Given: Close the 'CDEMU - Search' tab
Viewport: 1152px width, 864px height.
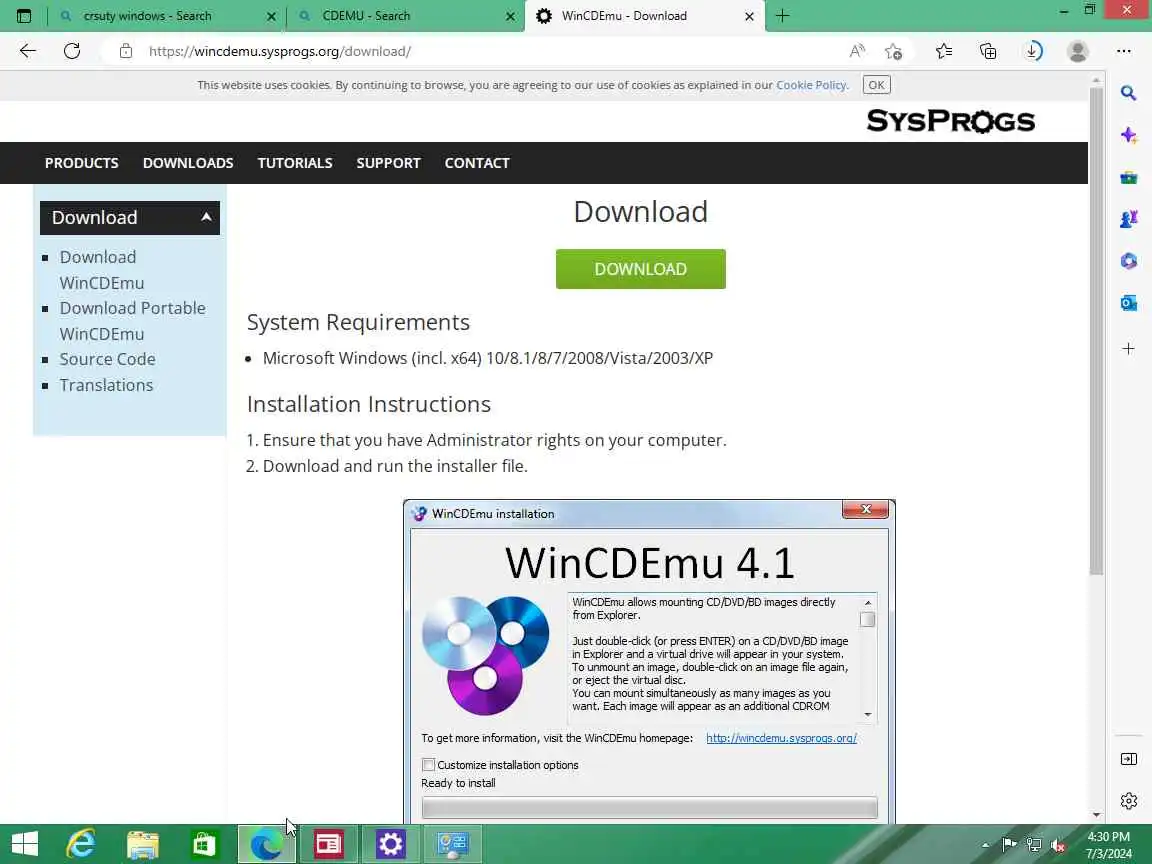Looking at the screenshot, I should pyautogui.click(x=510, y=16).
